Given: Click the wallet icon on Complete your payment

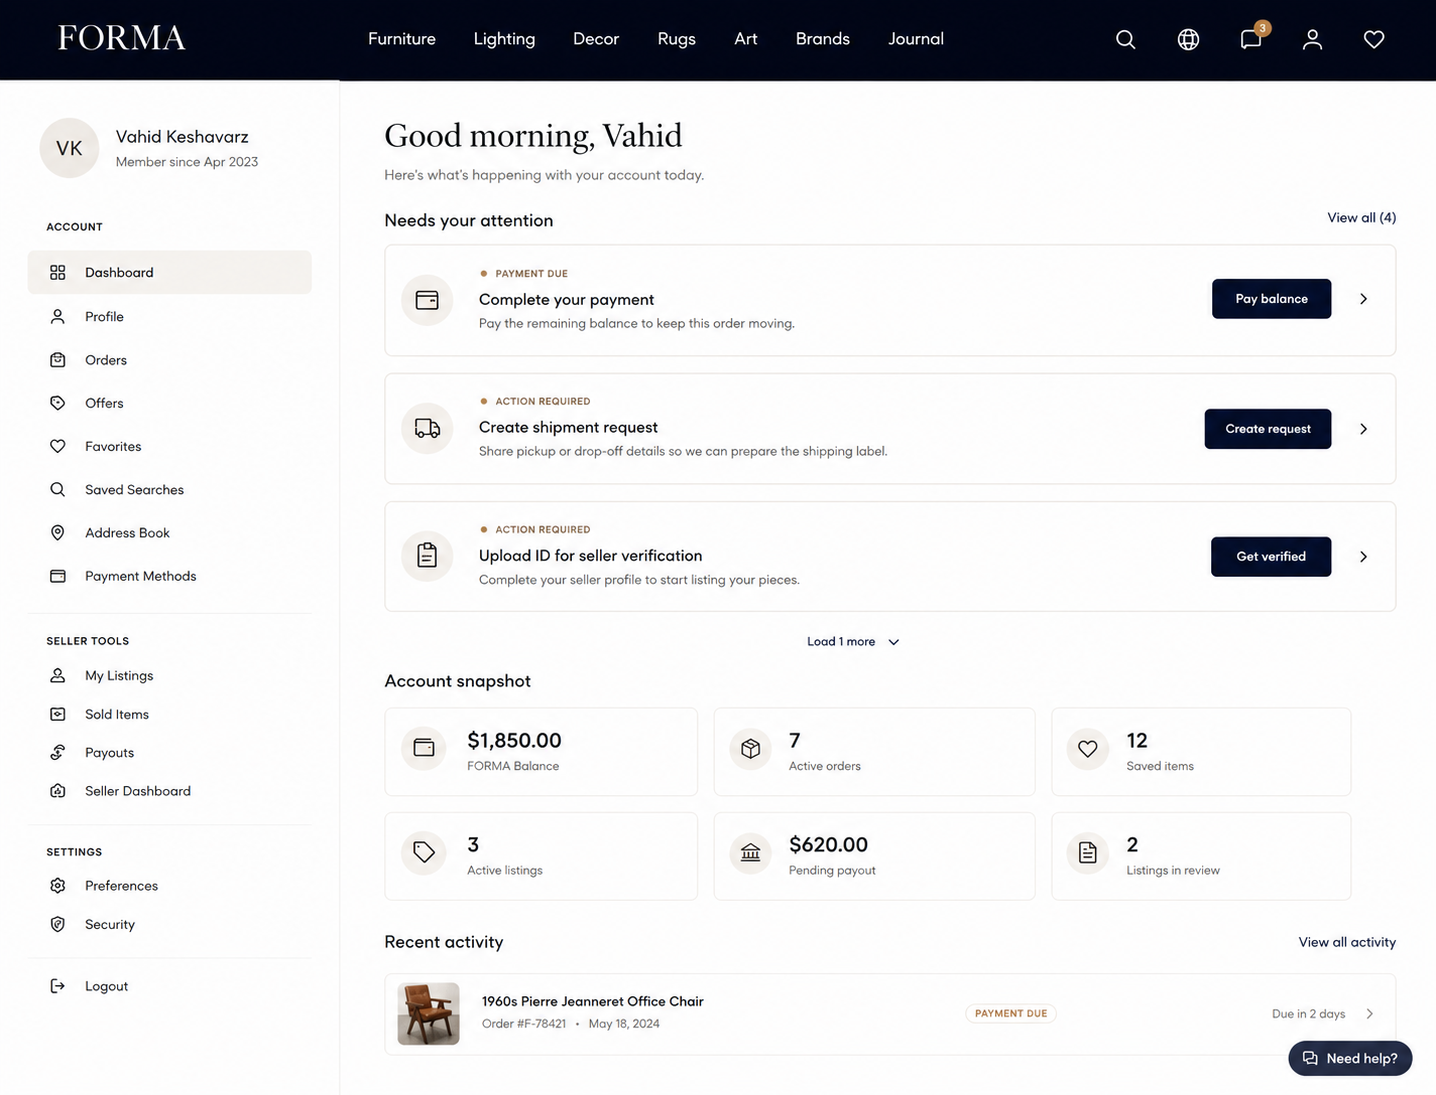Looking at the screenshot, I should [427, 300].
